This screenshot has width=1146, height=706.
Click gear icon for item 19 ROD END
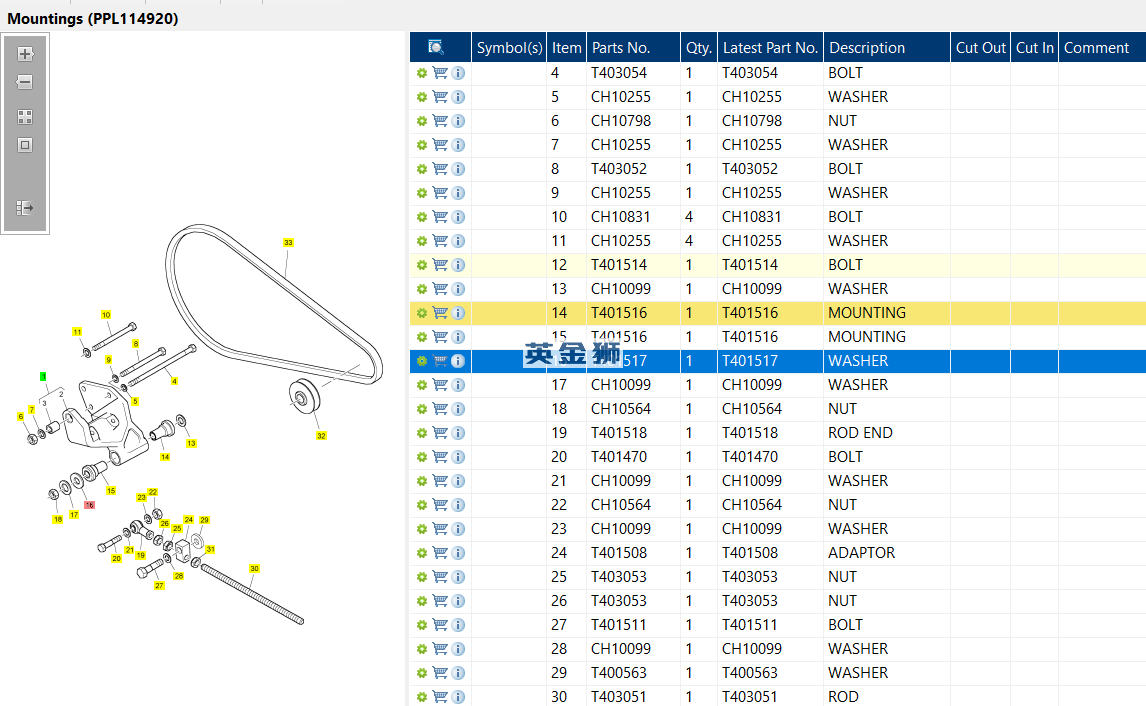click(422, 433)
